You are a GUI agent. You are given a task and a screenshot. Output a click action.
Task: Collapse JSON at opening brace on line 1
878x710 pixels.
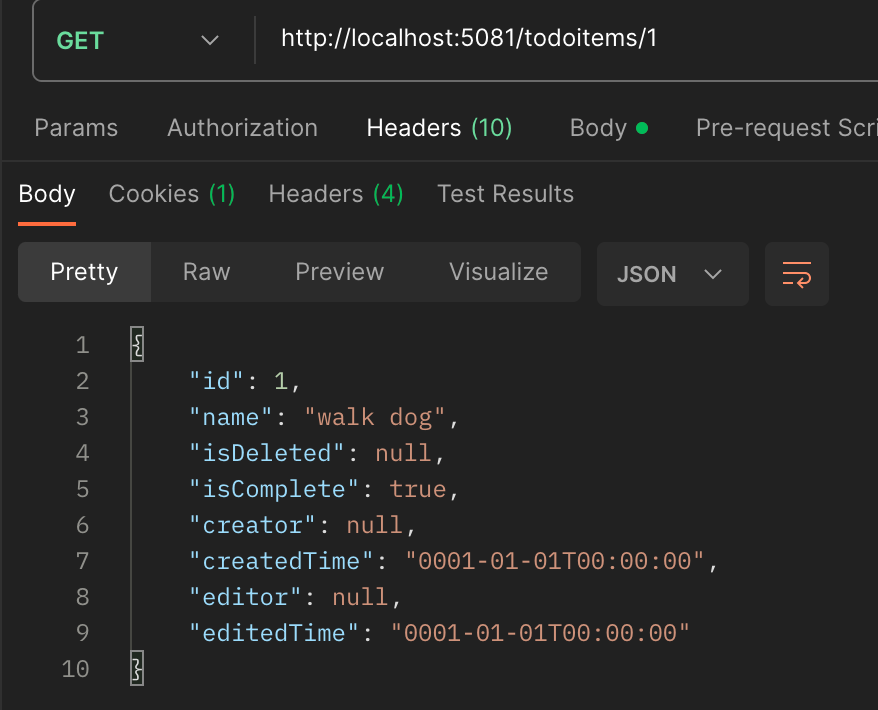137,344
